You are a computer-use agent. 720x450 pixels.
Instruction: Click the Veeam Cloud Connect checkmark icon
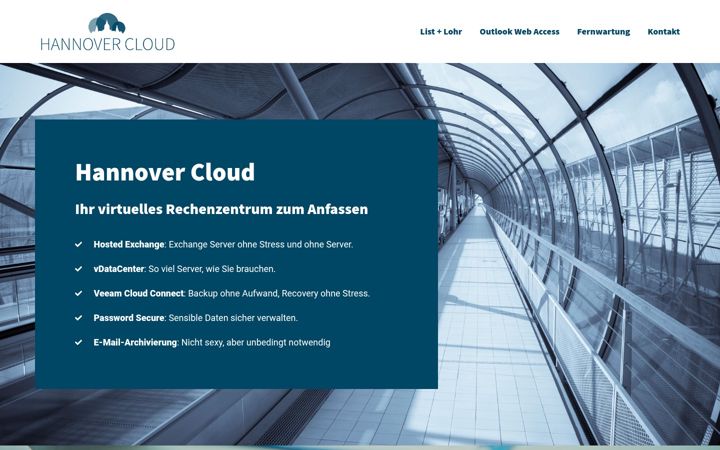point(79,293)
